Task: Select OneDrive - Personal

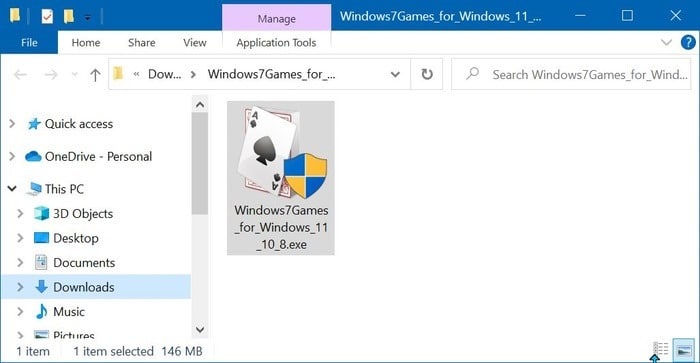Action: tap(98, 156)
